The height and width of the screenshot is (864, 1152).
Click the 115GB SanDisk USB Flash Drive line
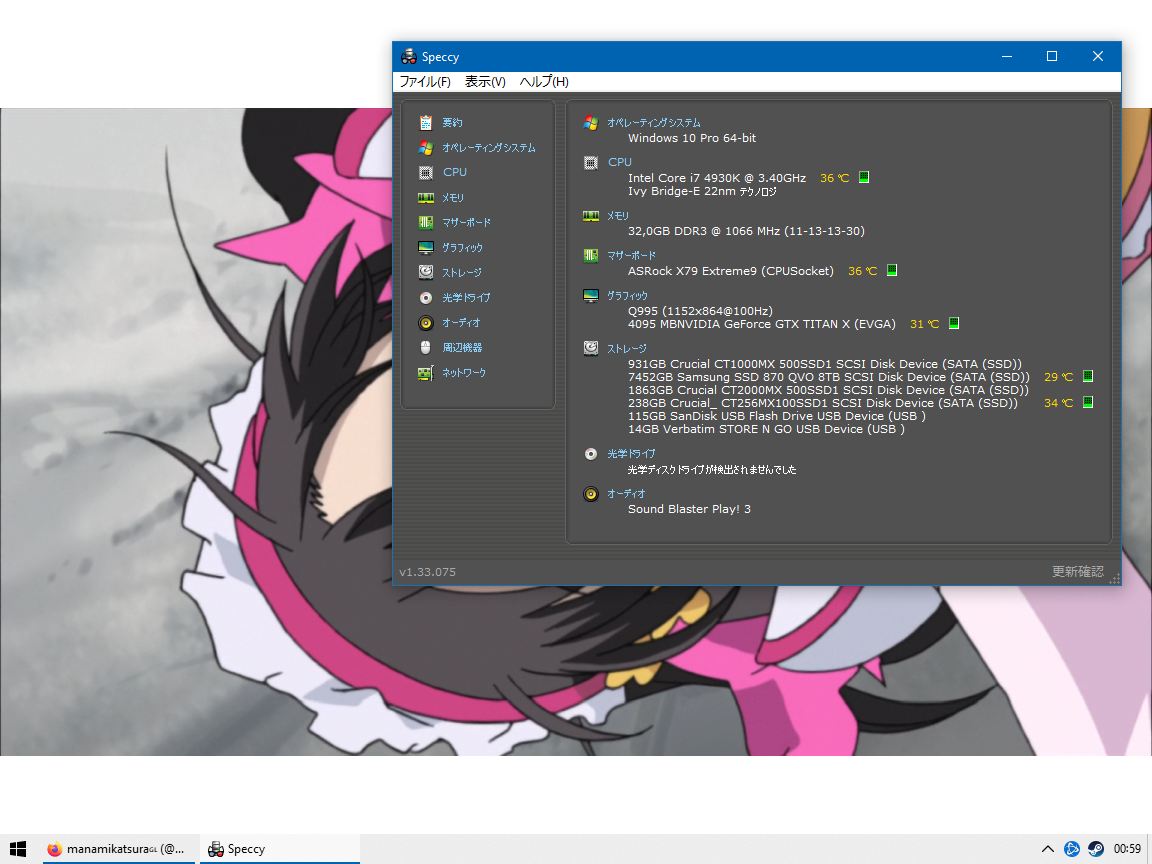point(777,416)
